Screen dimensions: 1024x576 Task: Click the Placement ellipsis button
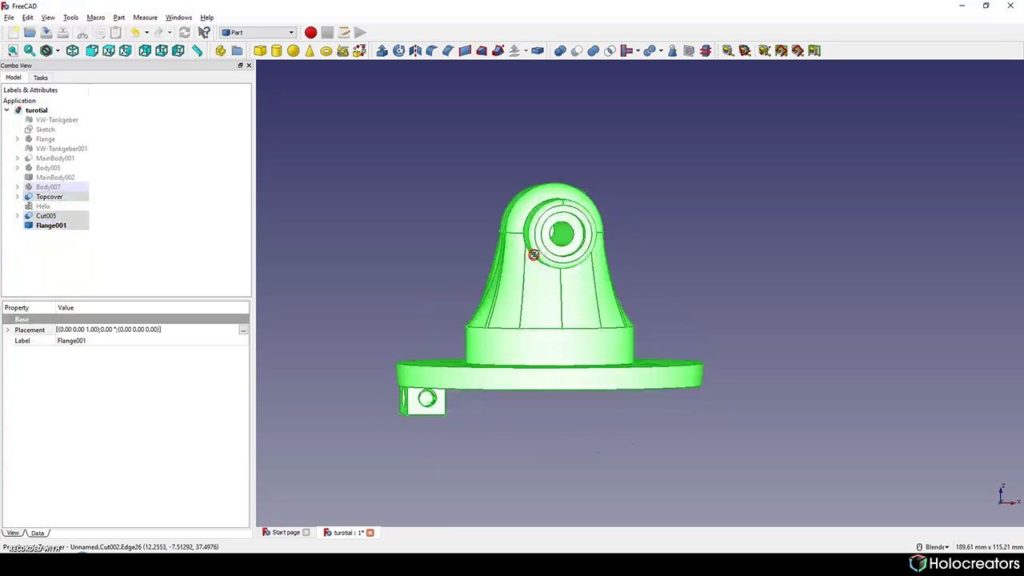pos(243,330)
